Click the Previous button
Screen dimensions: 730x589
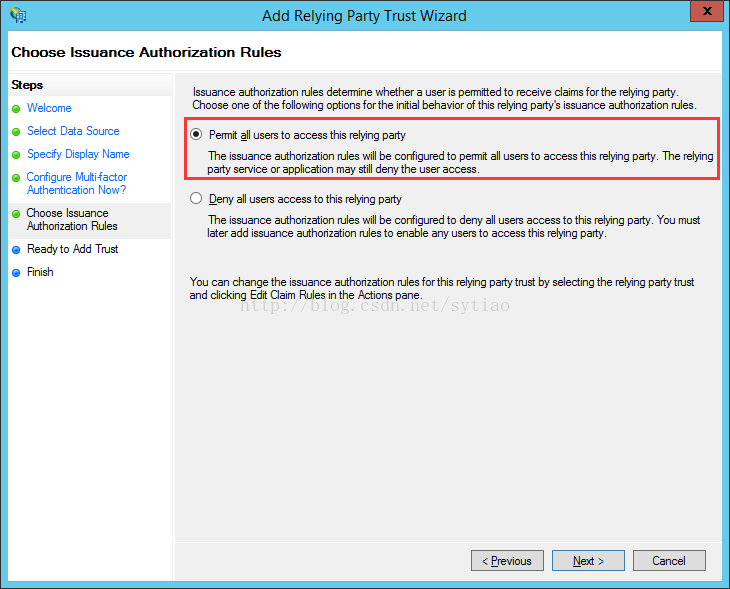(507, 561)
